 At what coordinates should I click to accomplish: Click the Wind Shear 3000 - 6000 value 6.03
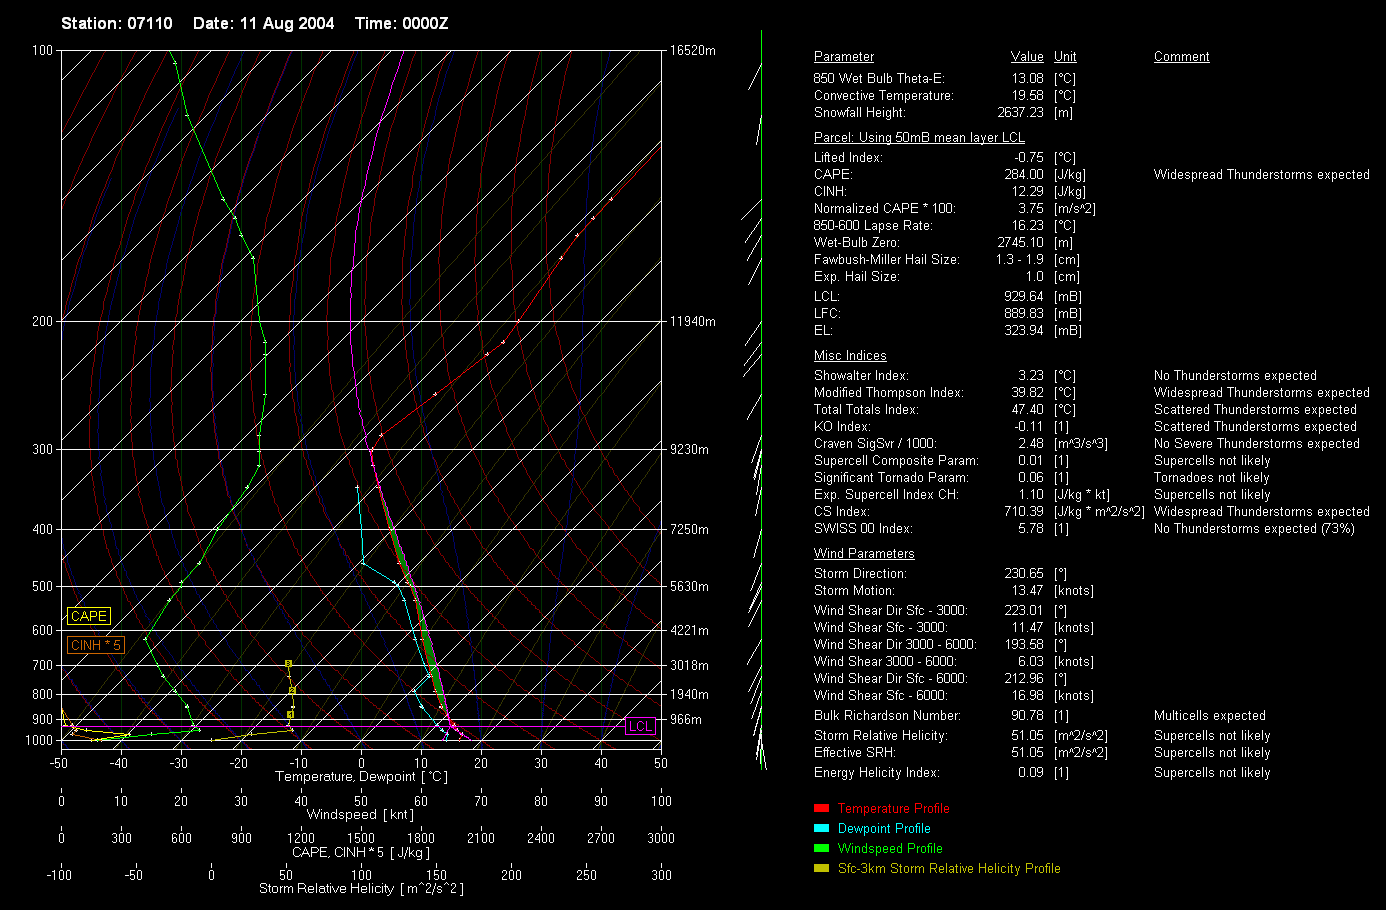(x=1030, y=661)
